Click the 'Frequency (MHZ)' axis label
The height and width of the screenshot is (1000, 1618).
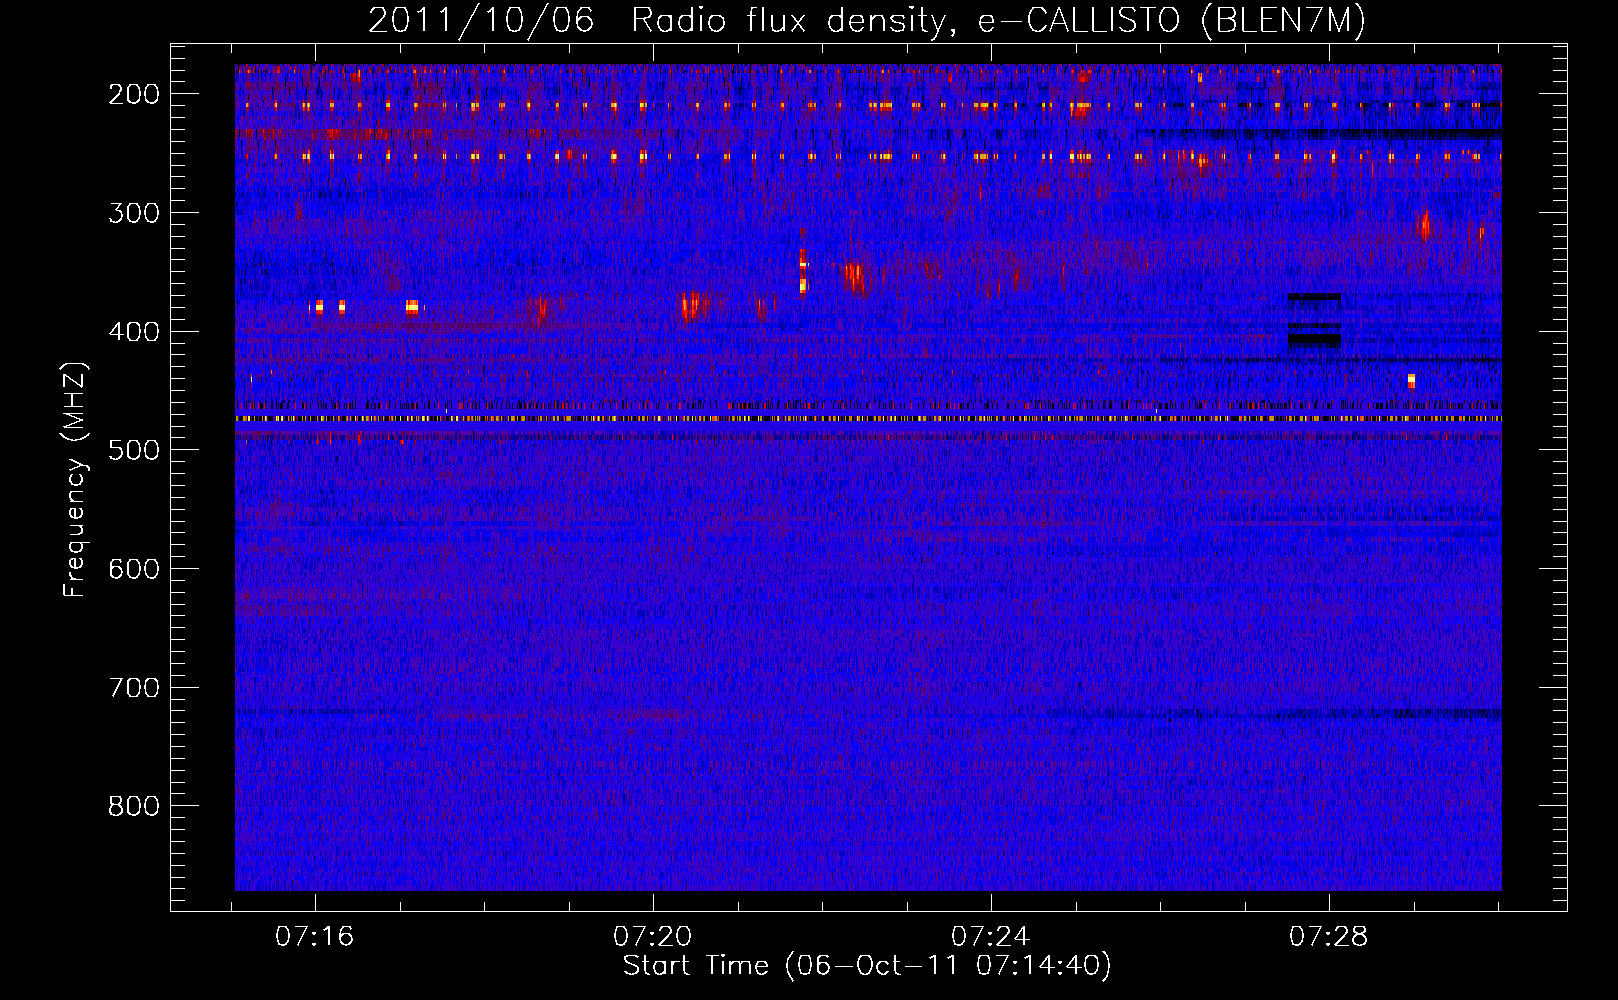point(75,479)
